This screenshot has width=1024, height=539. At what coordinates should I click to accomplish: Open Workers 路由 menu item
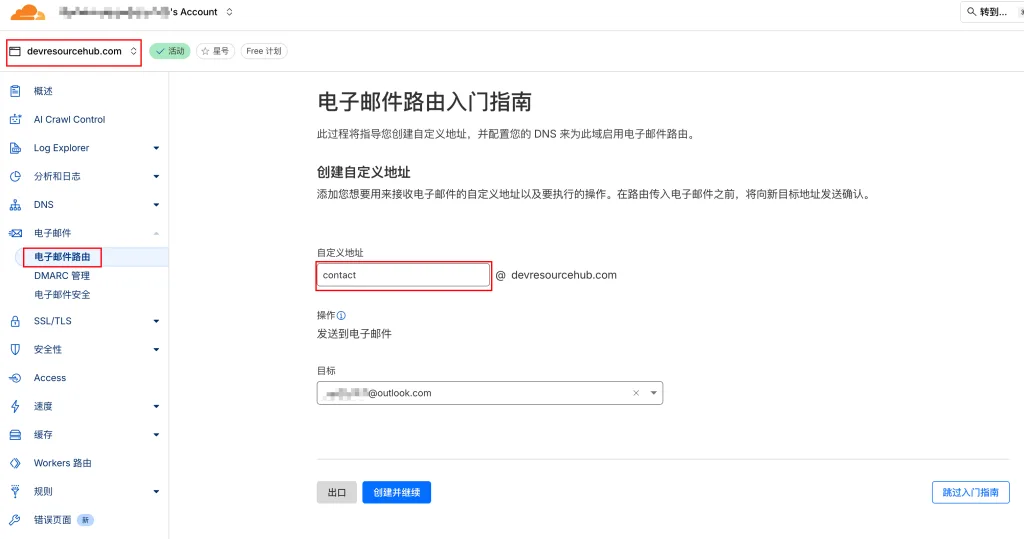pos(63,463)
